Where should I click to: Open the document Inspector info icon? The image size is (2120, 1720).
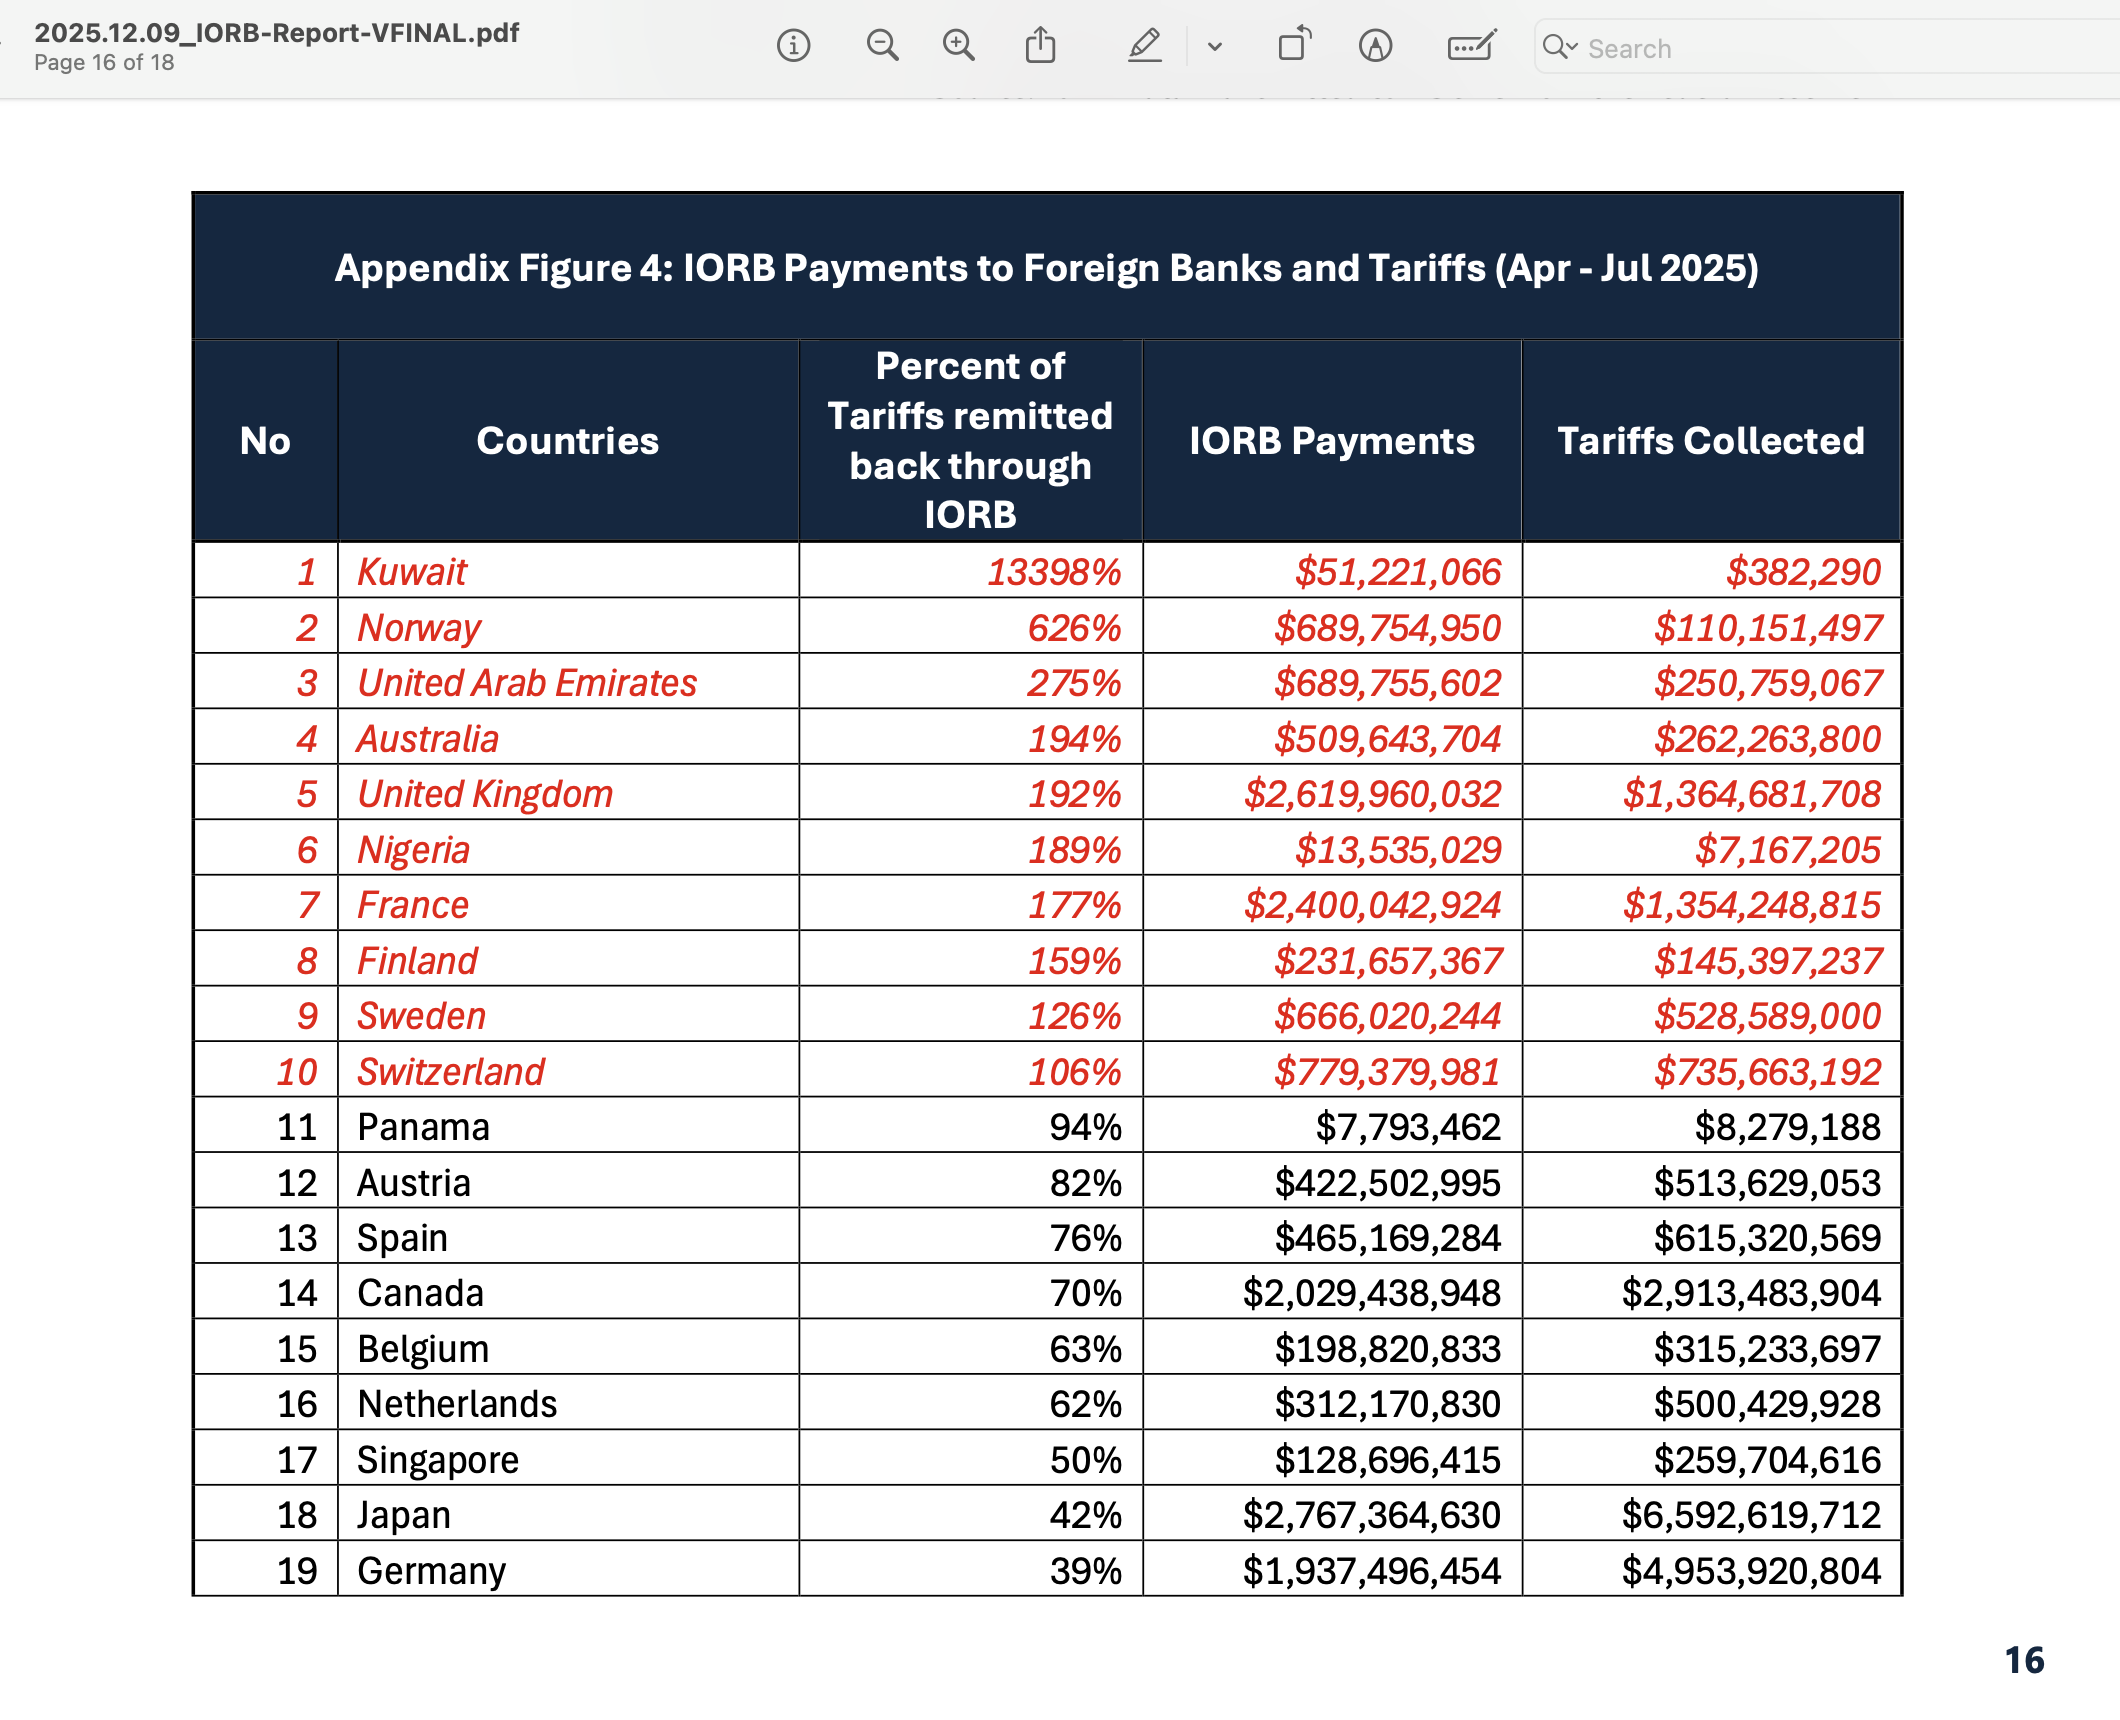(x=793, y=46)
